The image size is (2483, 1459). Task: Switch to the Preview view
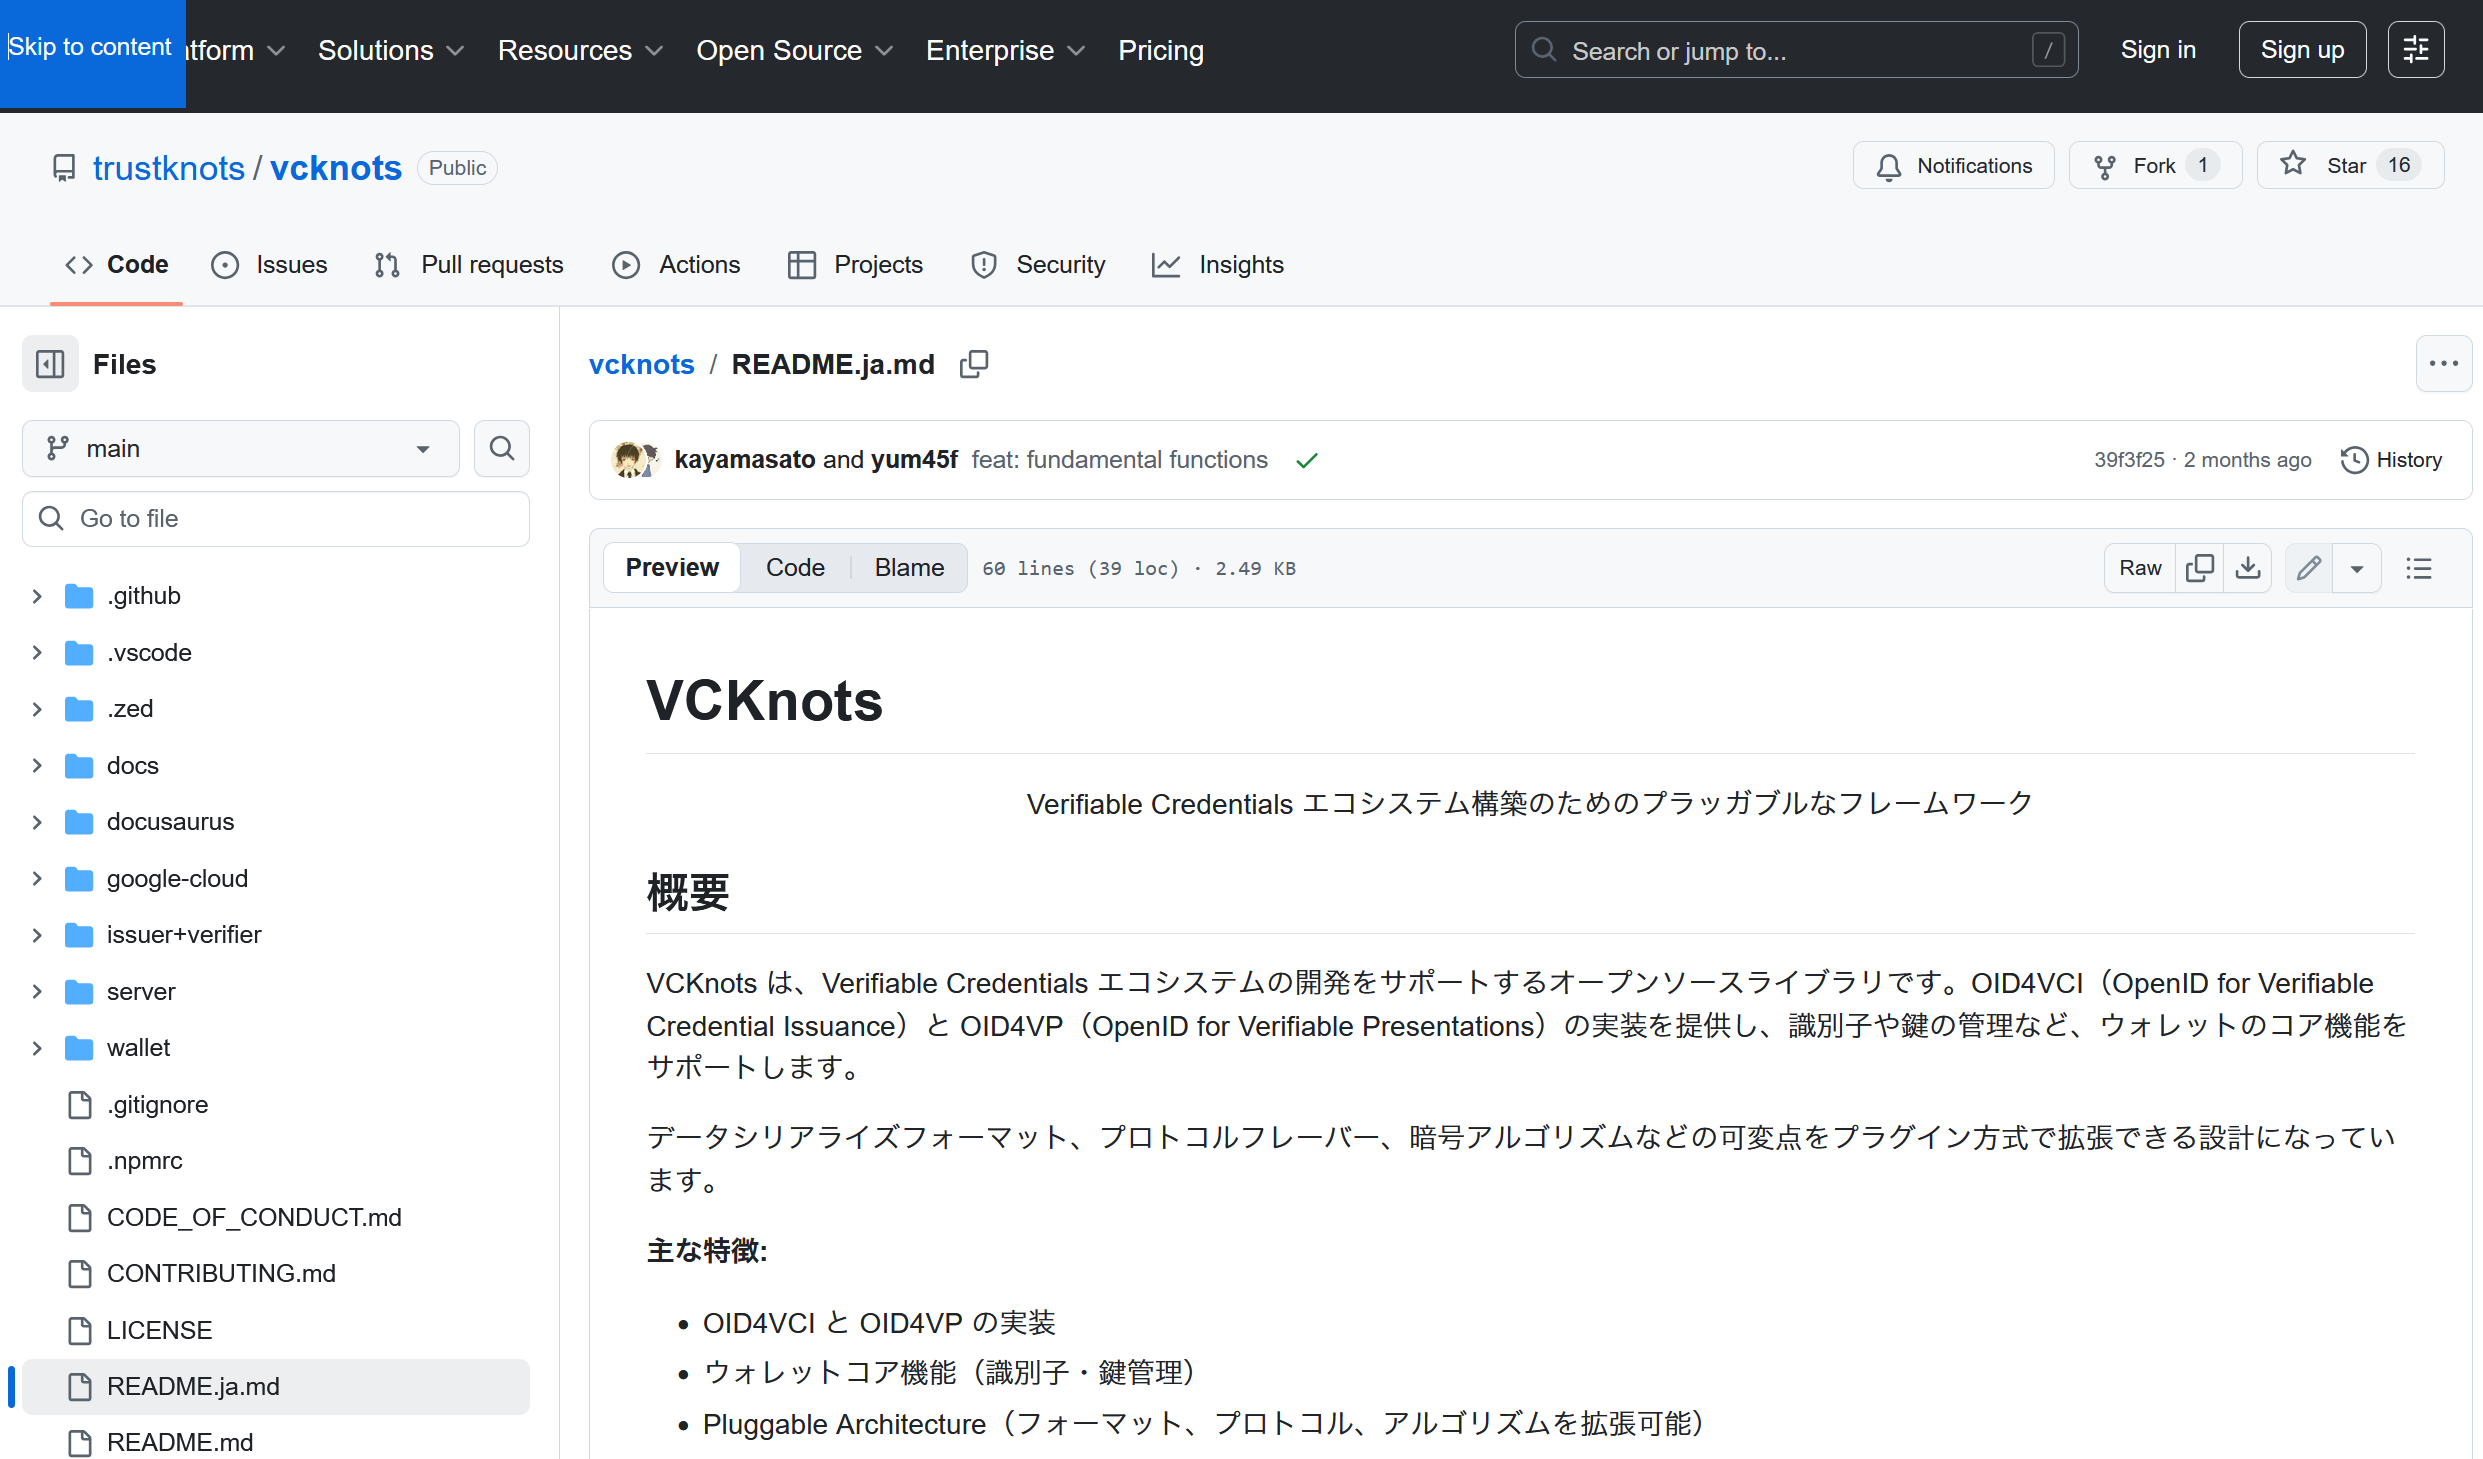pos(672,568)
